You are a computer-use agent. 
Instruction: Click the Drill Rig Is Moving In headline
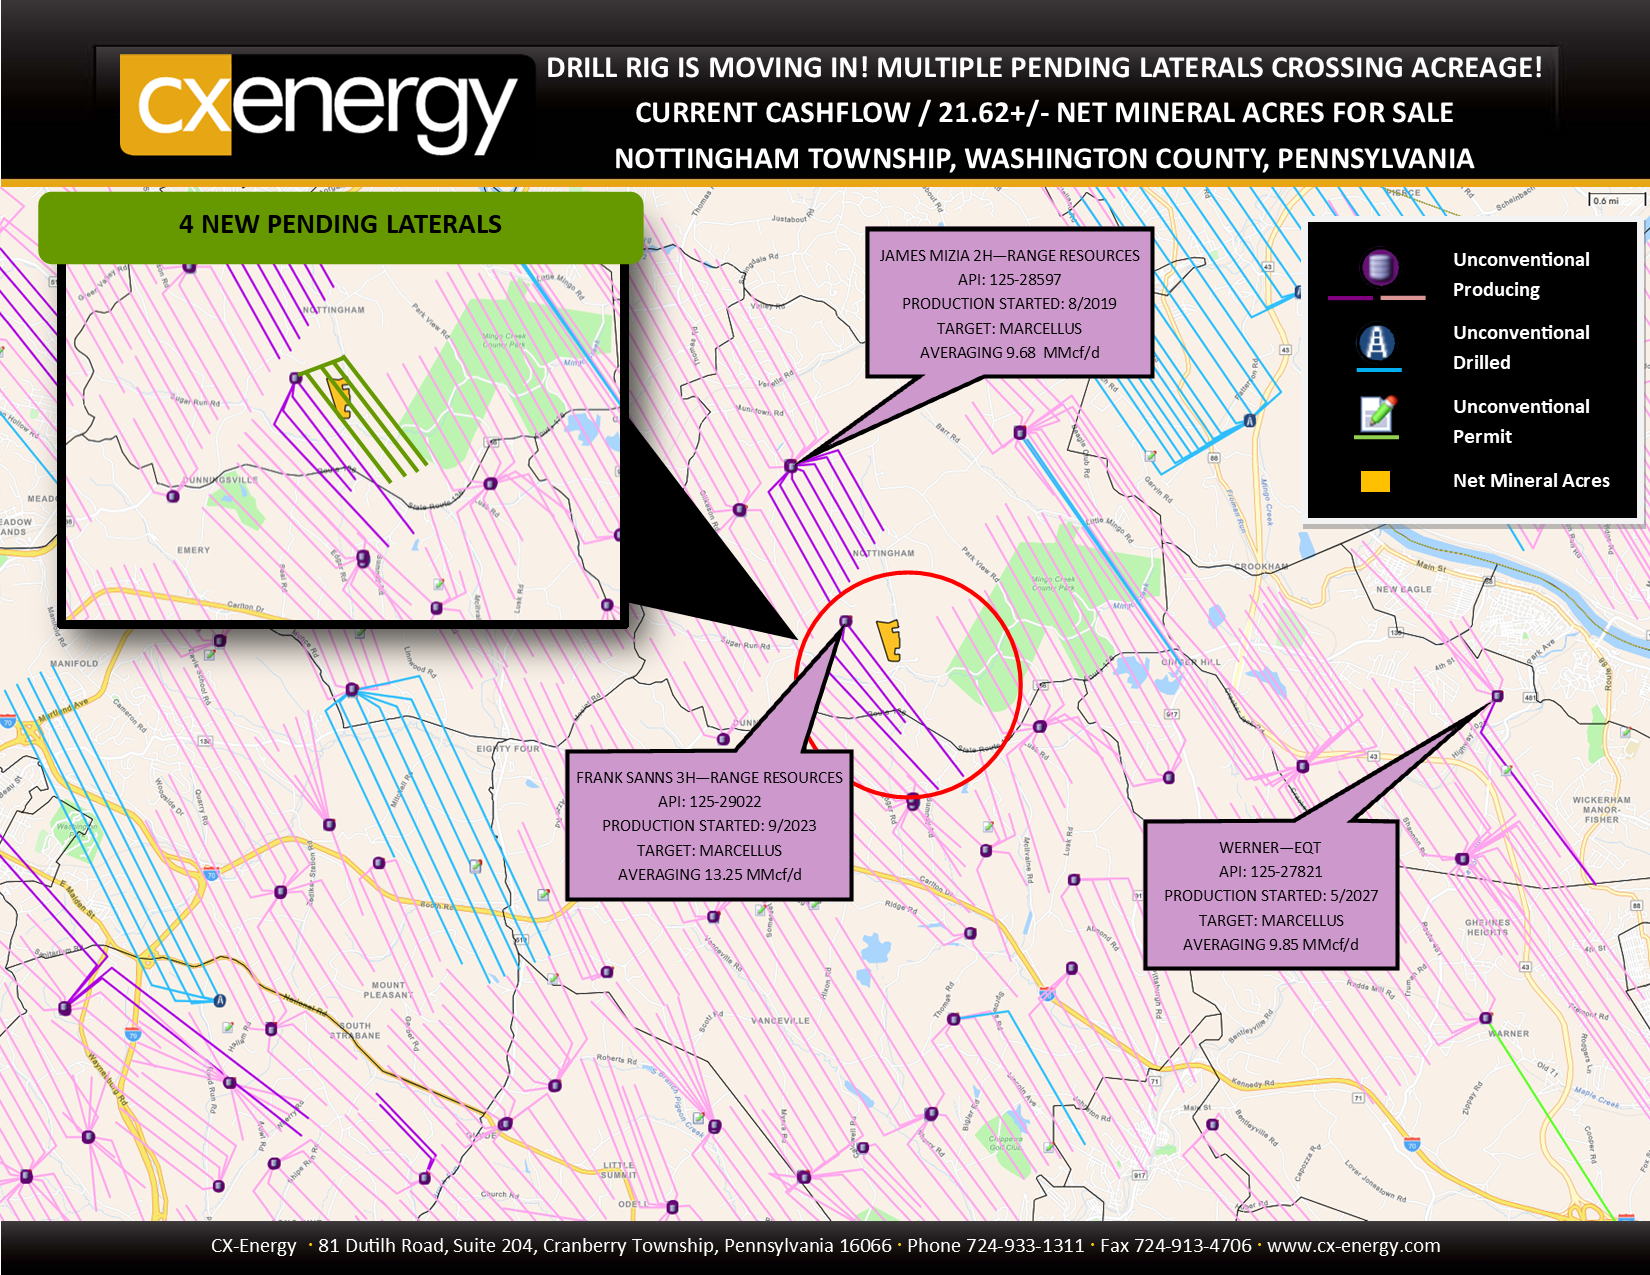(1044, 68)
